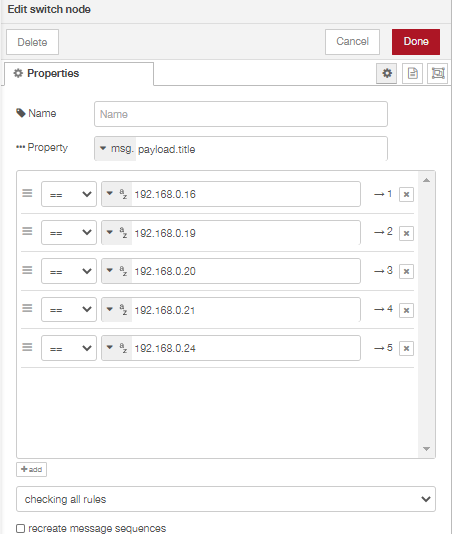Image resolution: width=452 pixels, height=534 pixels.
Task: Delete the switch node
Action: [x=32, y=42]
